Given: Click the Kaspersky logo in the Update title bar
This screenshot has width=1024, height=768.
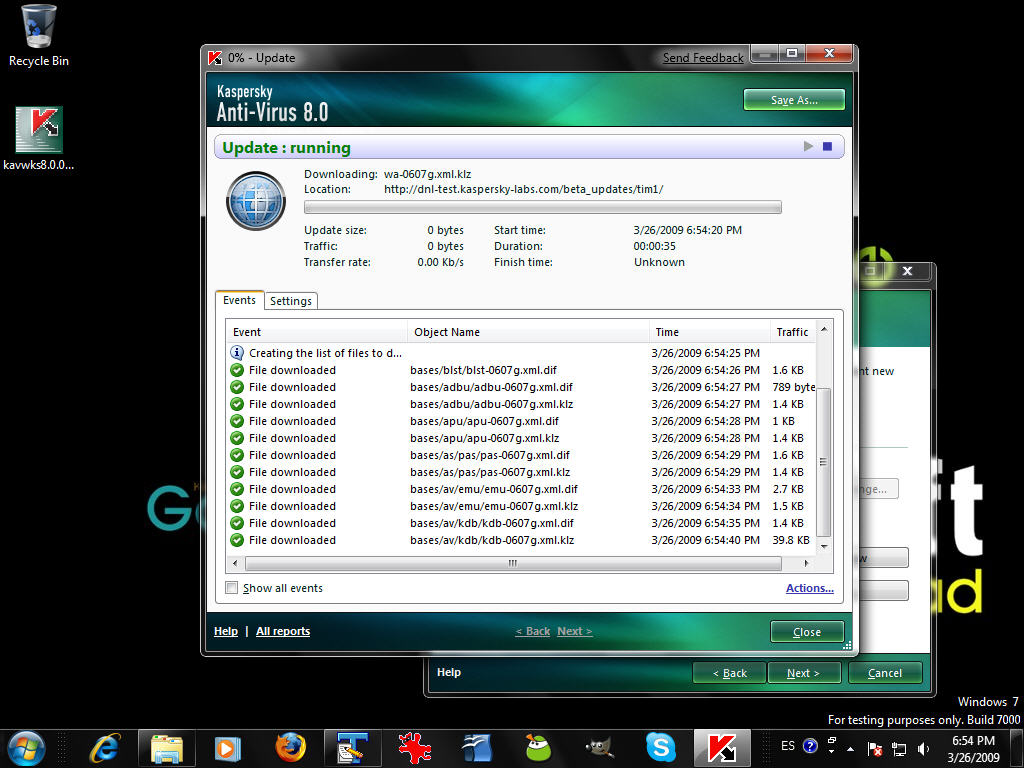Looking at the screenshot, I should click(x=215, y=57).
